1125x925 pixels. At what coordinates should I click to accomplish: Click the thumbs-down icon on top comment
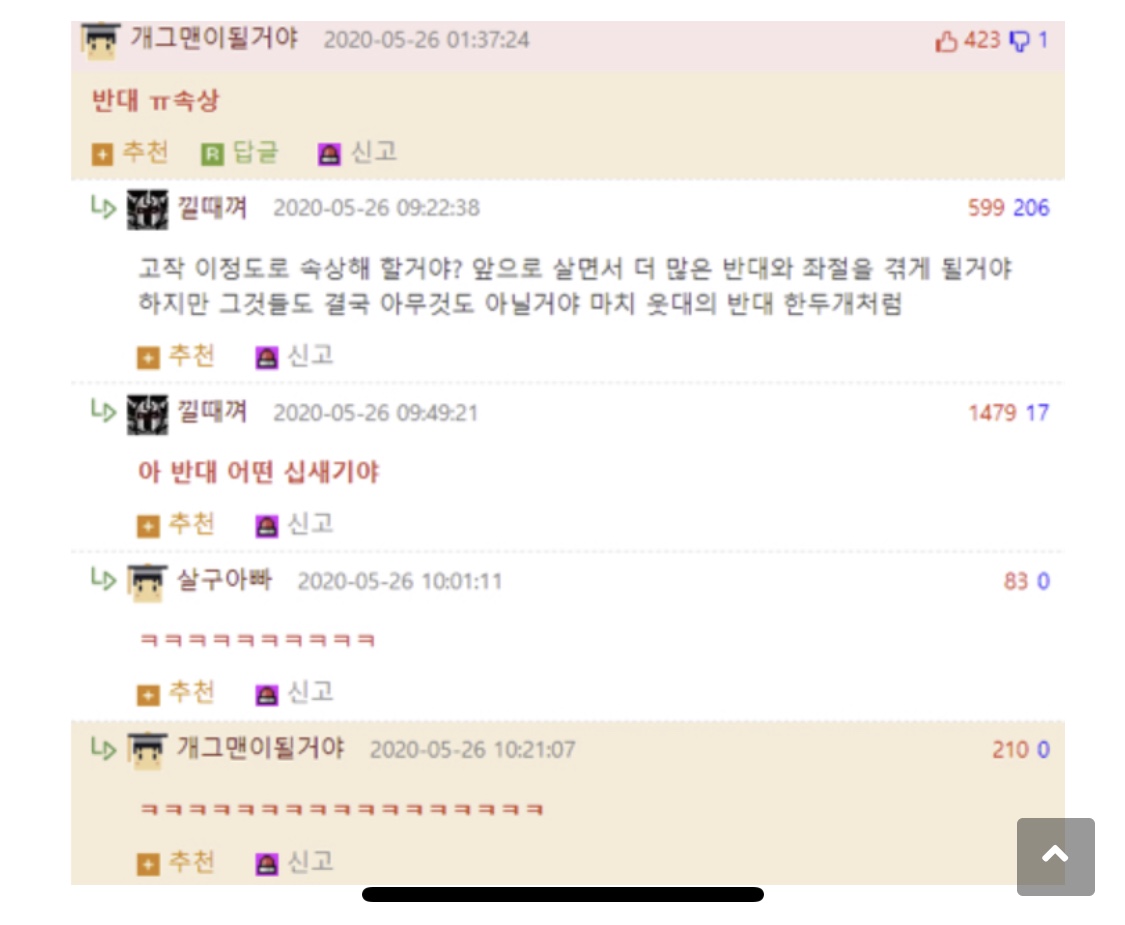click(x=1019, y=41)
